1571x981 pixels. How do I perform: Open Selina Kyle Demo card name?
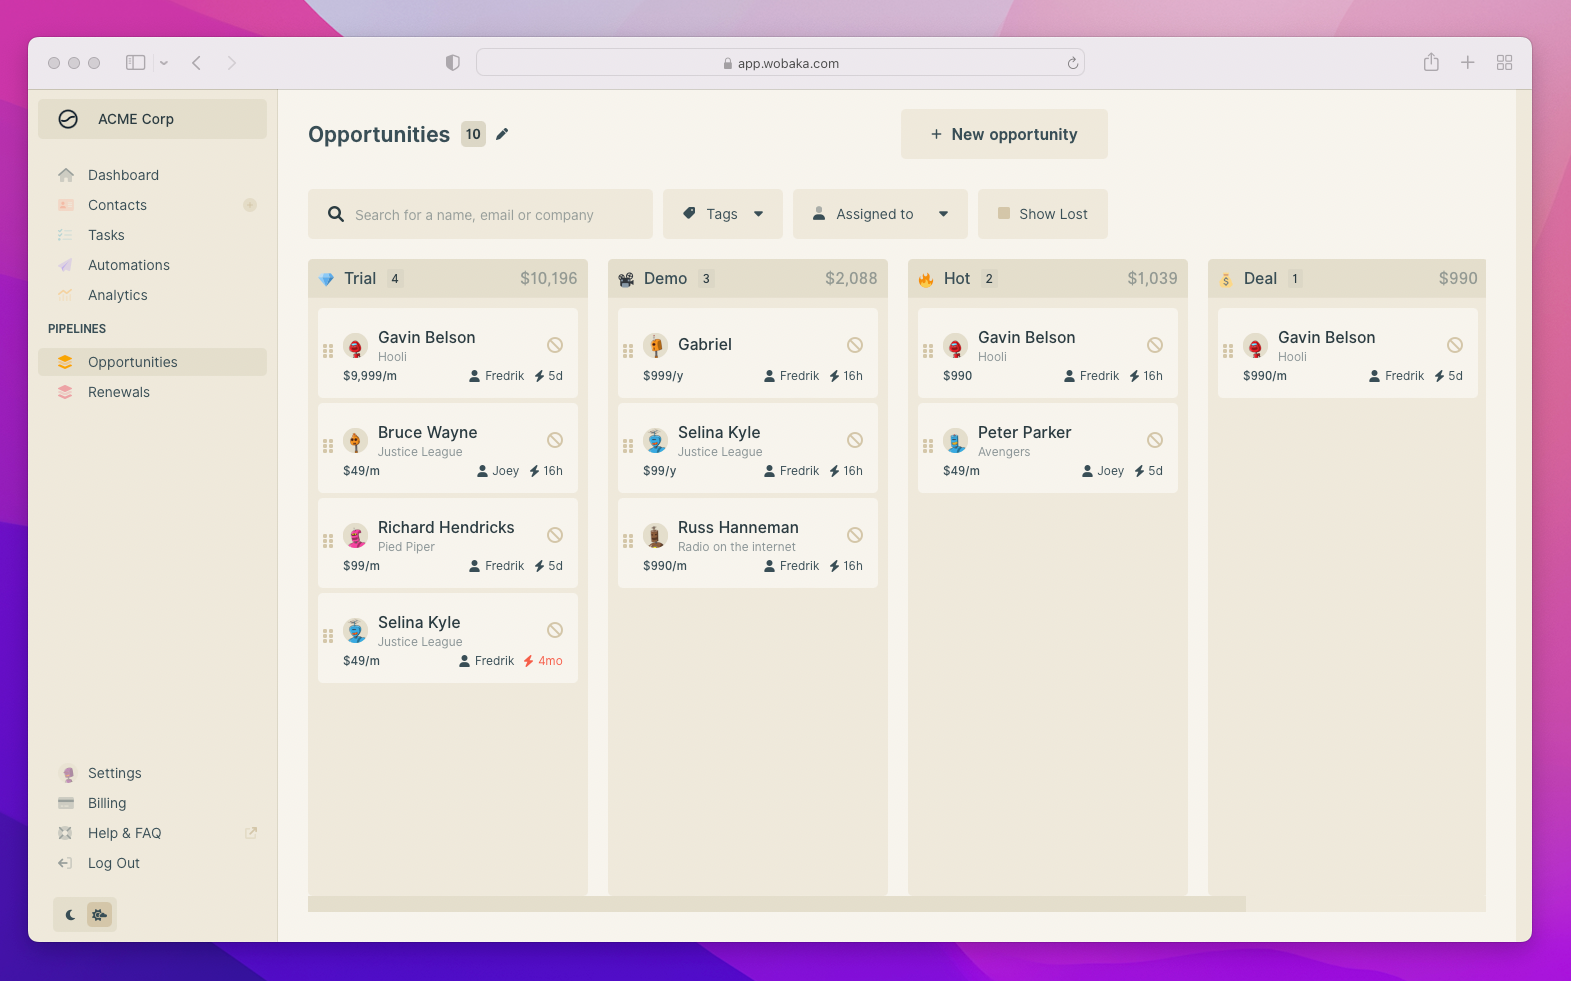point(719,432)
